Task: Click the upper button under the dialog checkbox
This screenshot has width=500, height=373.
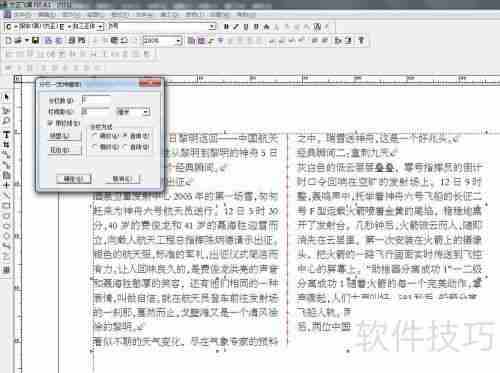Action: pyautogui.click(x=64, y=136)
